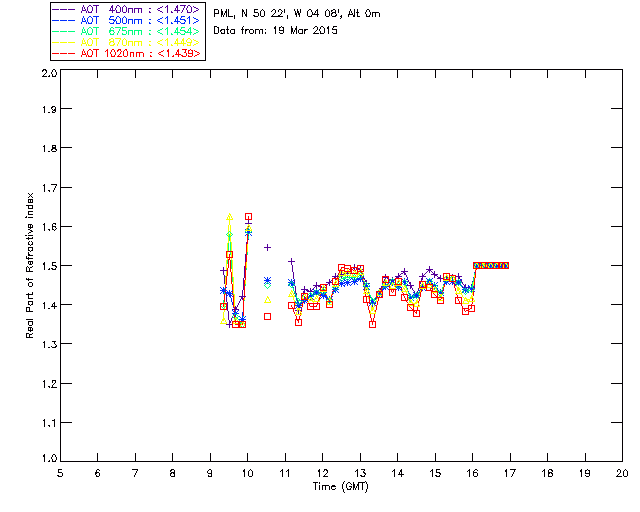The image size is (640, 512).
Task: Click the x-axis tick label 8
Action: (x=173, y=473)
